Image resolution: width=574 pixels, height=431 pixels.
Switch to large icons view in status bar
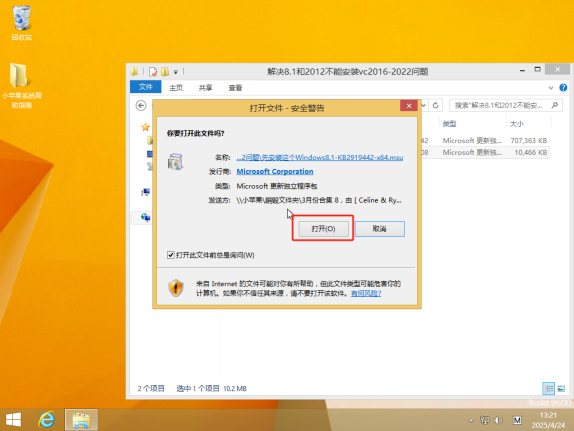click(x=561, y=389)
